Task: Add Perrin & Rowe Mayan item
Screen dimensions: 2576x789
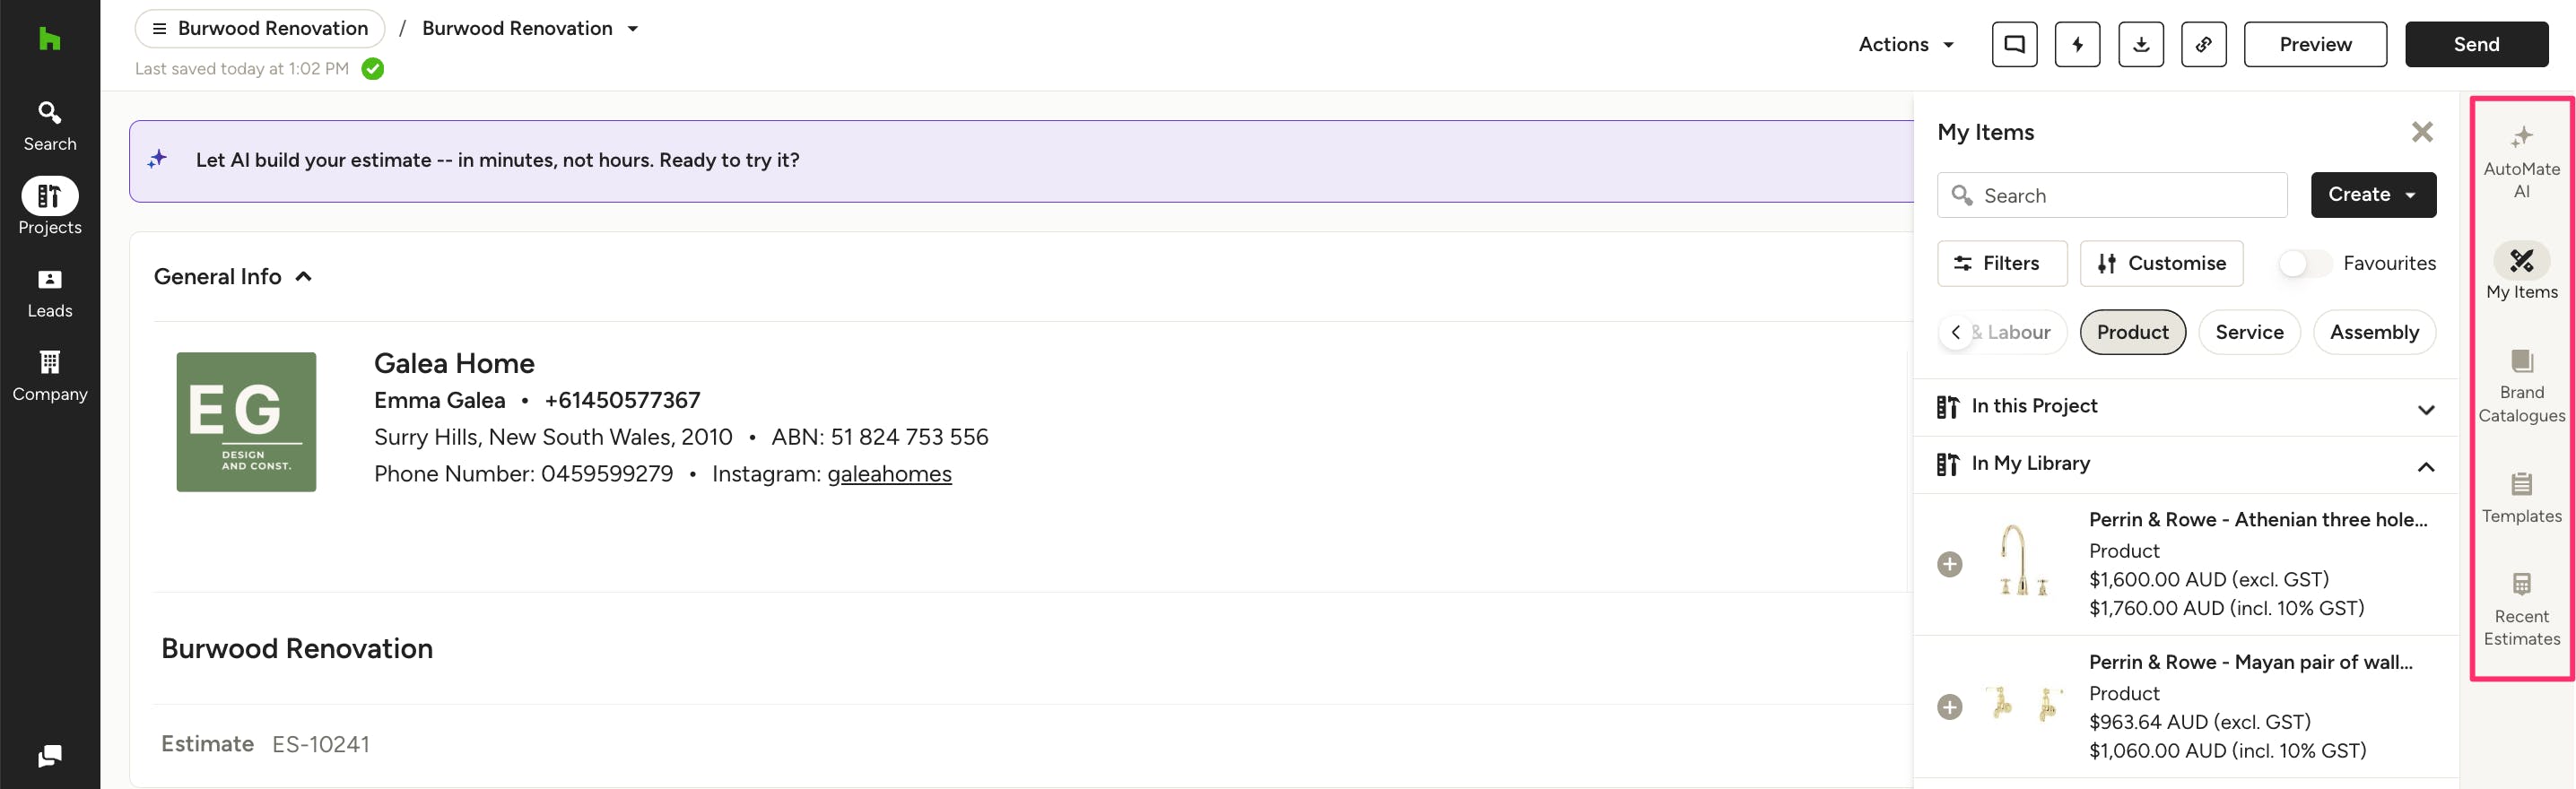Action: pos(1949,707)
